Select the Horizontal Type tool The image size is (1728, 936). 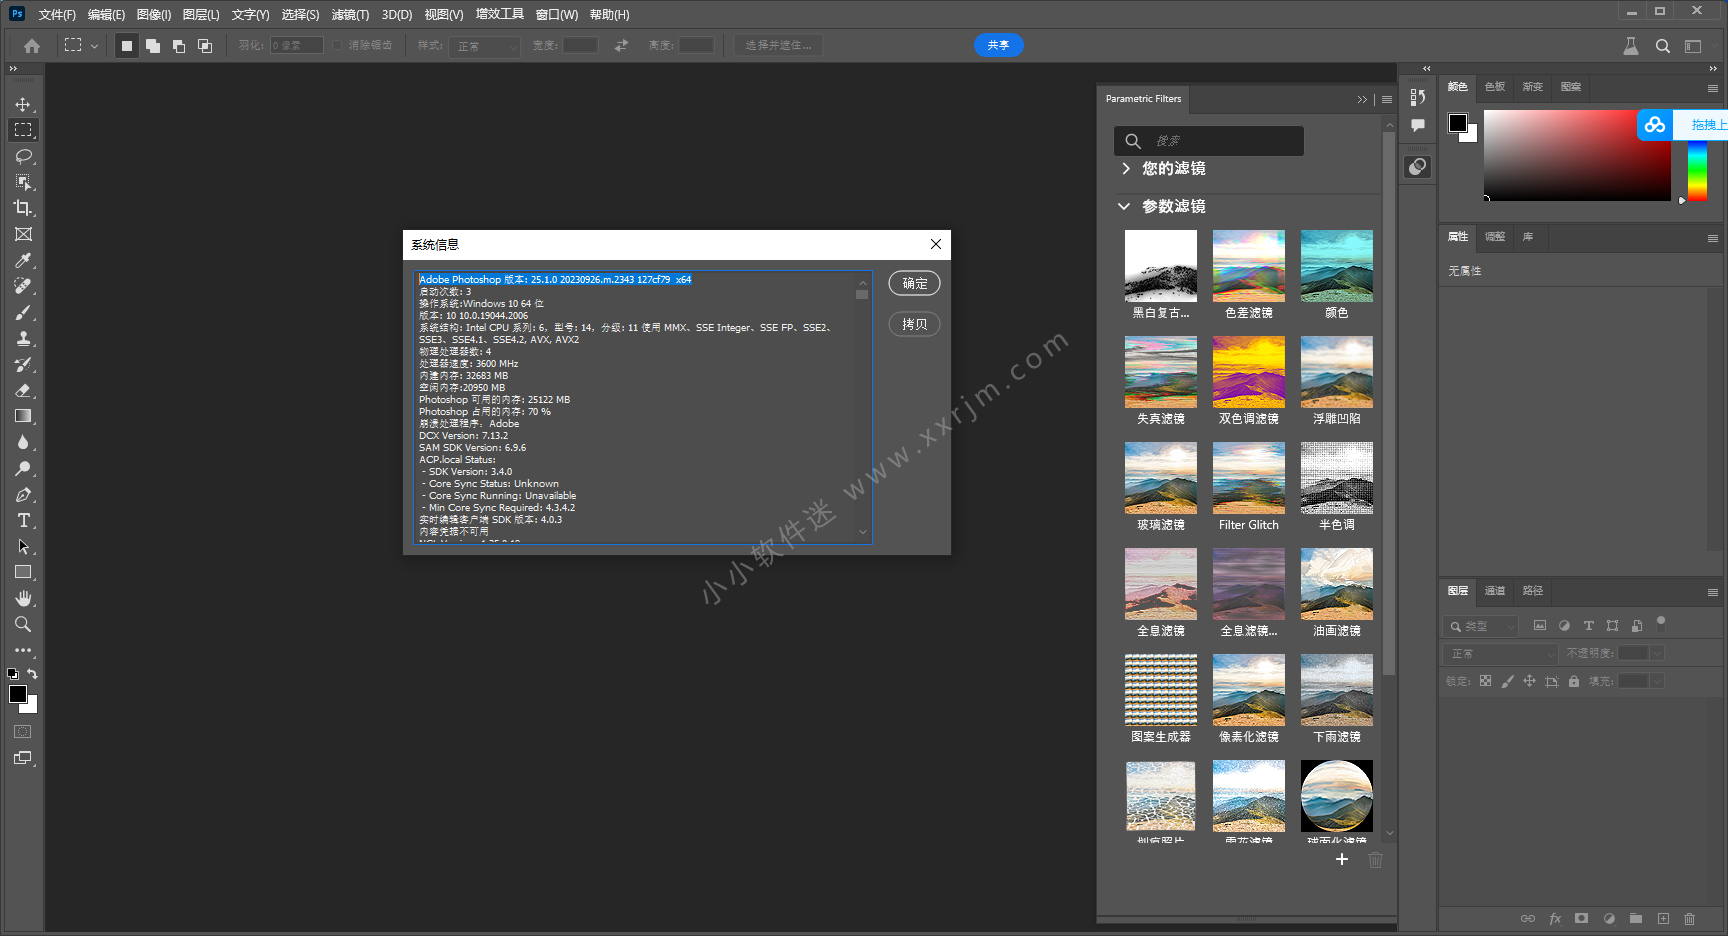click(23, 520)
